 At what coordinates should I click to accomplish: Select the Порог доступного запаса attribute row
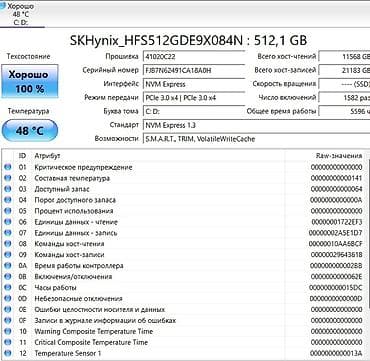coord(183,200)
